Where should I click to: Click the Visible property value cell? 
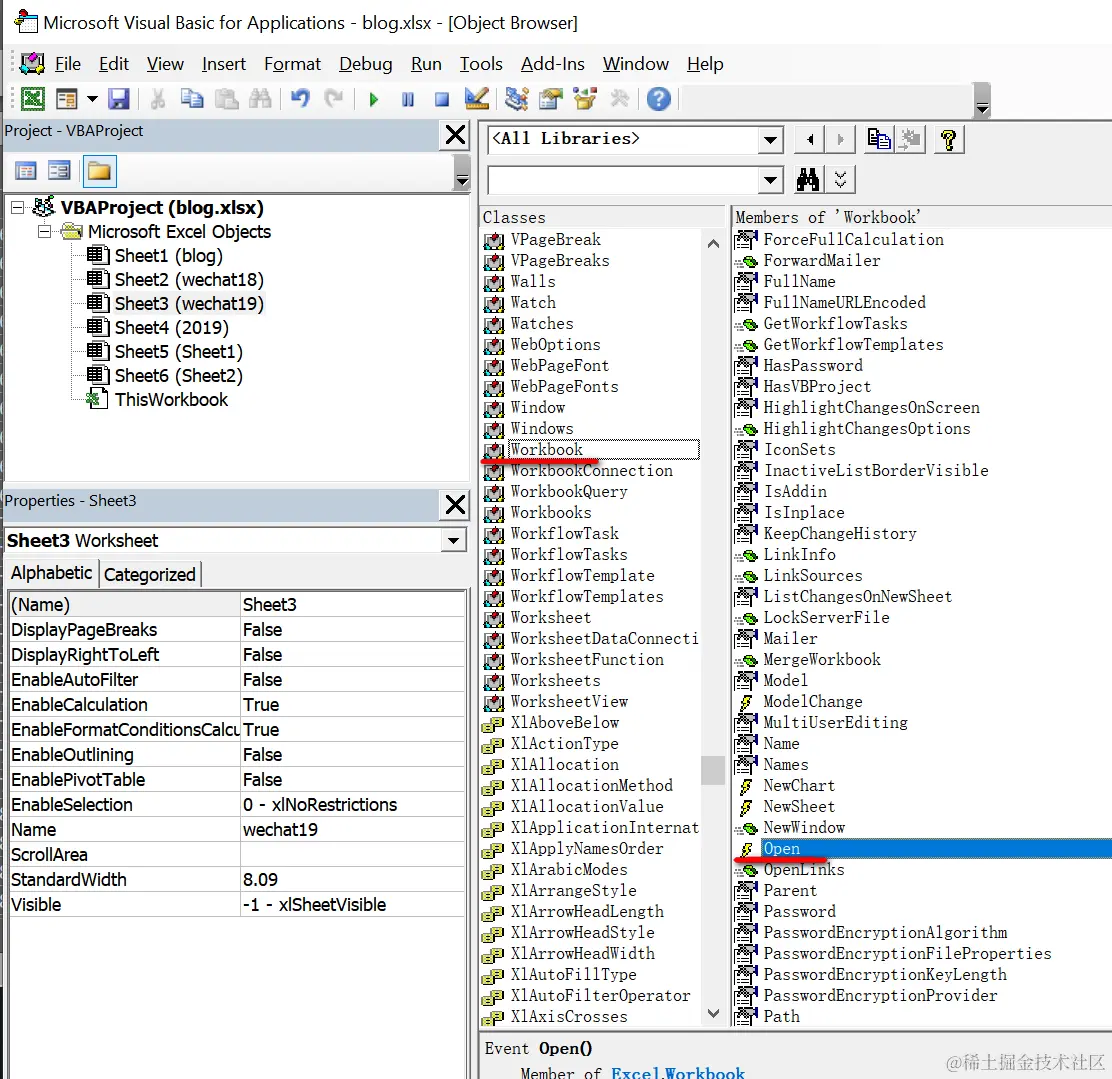click(352, 905)
